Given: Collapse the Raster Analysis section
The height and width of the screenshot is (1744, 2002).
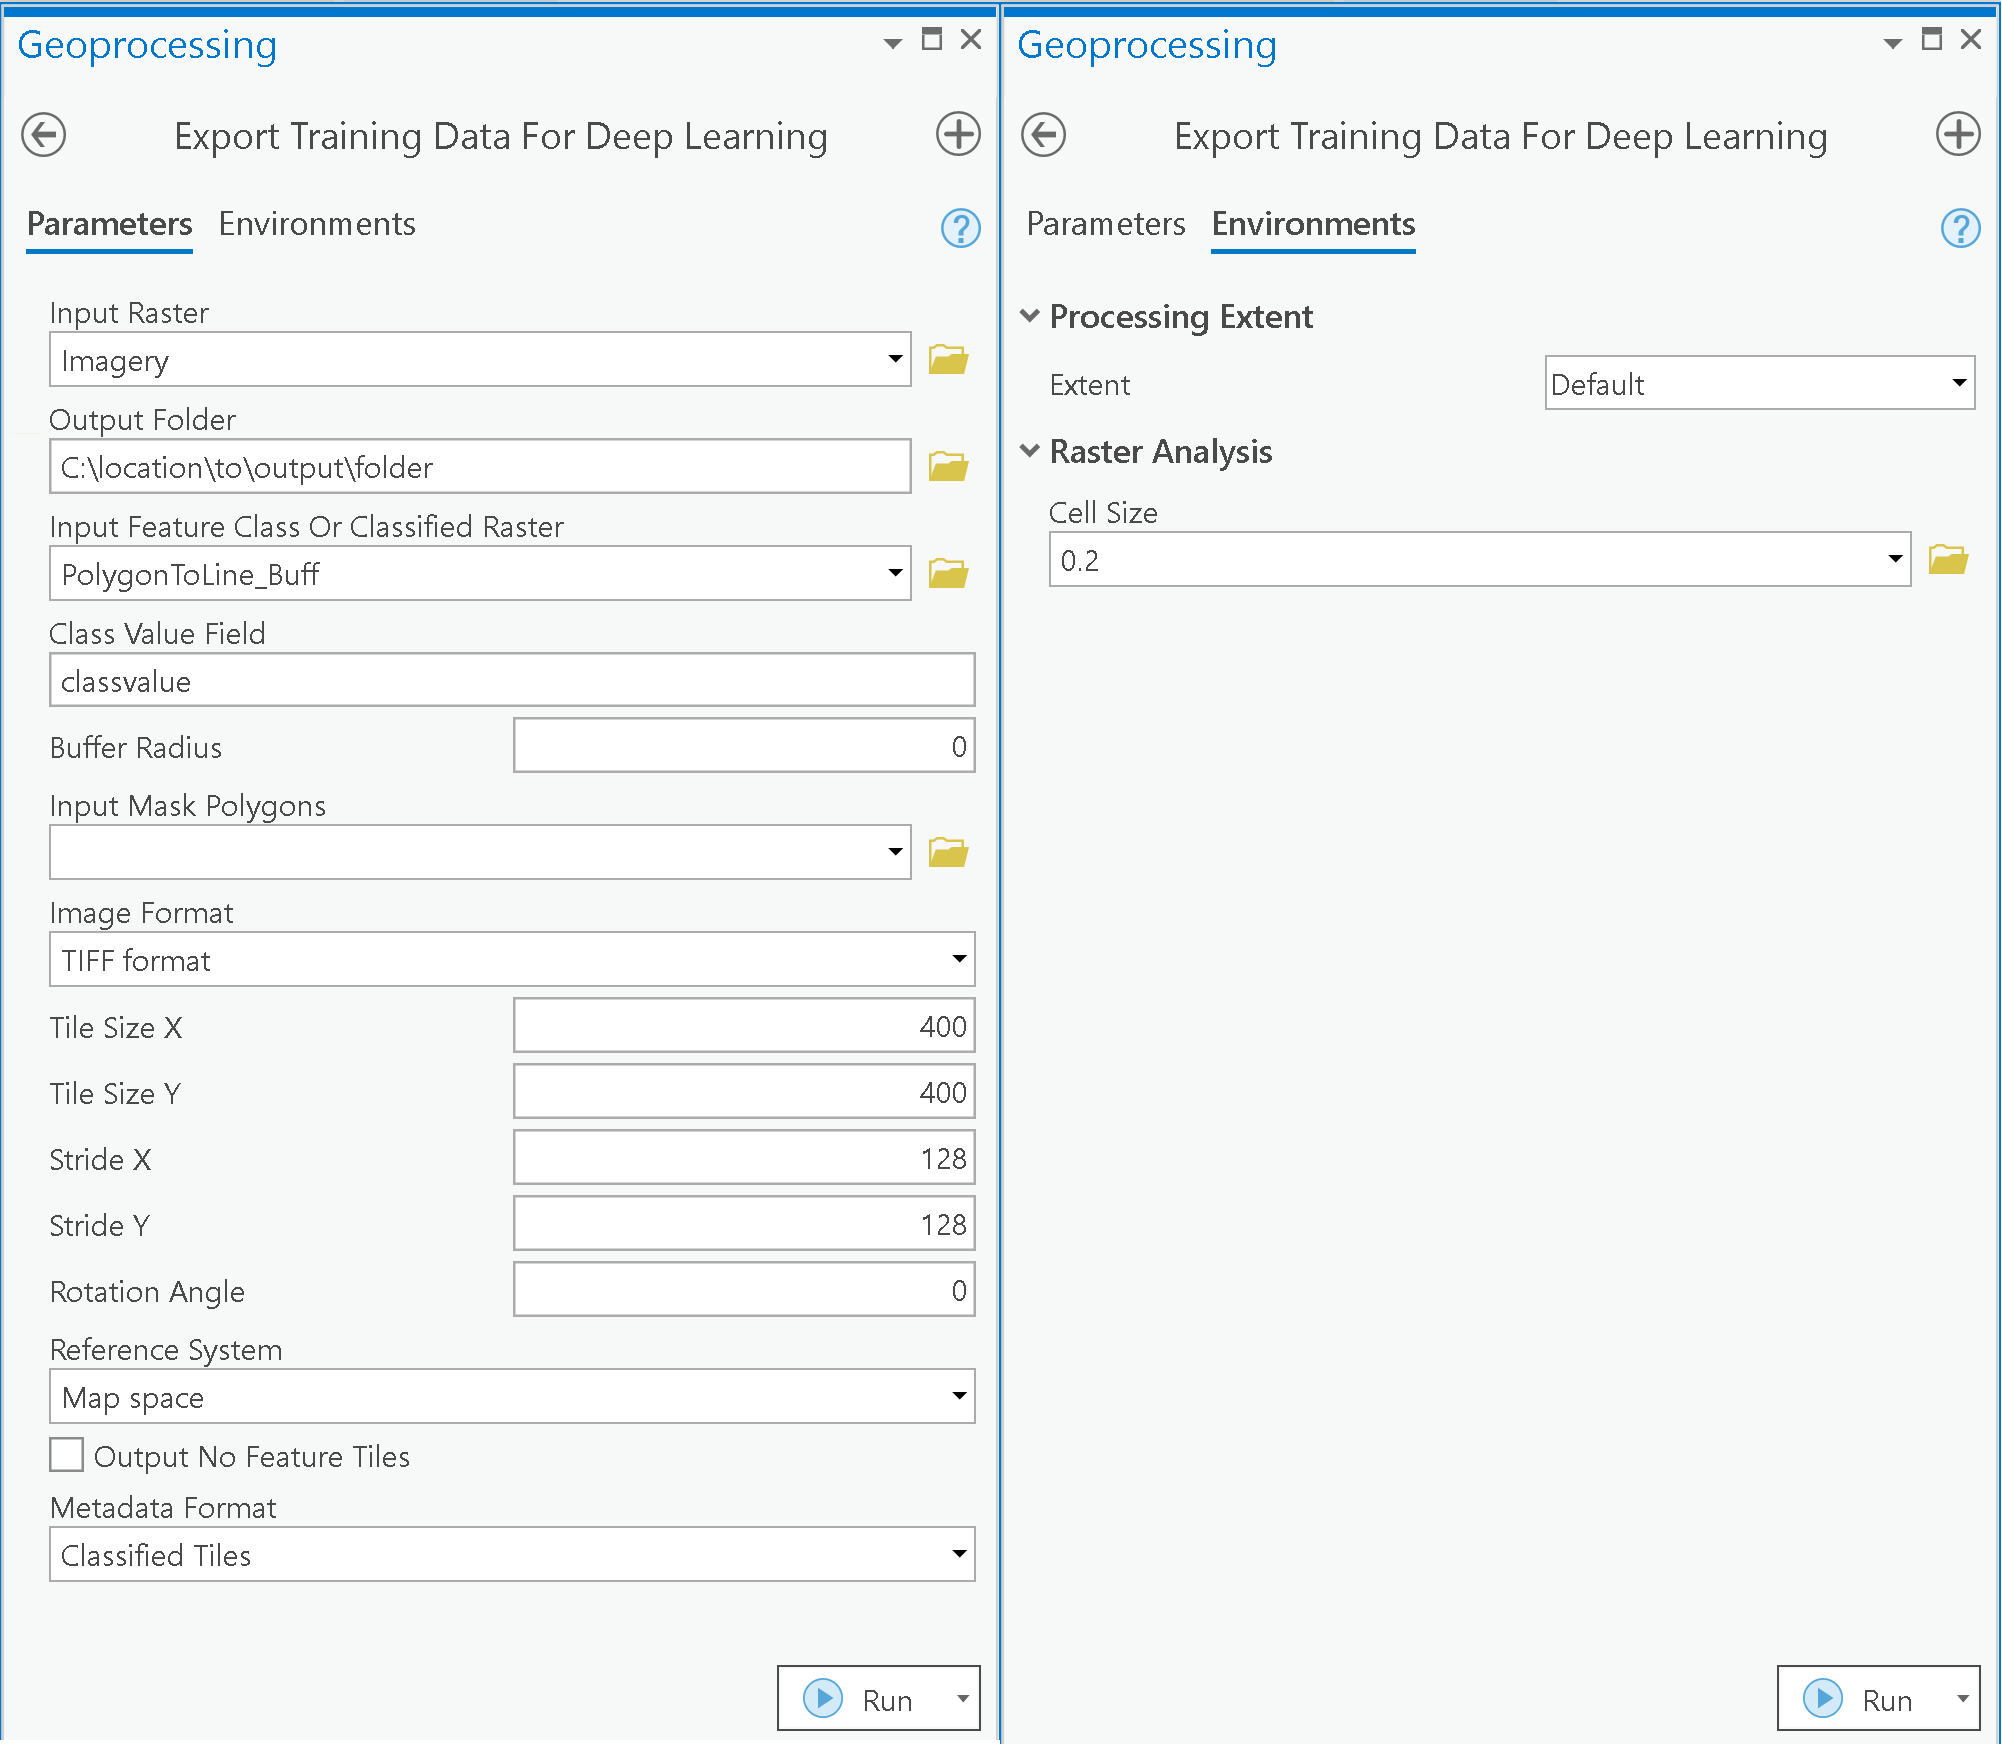Looking at the screenshot, I should point(1029,451).
